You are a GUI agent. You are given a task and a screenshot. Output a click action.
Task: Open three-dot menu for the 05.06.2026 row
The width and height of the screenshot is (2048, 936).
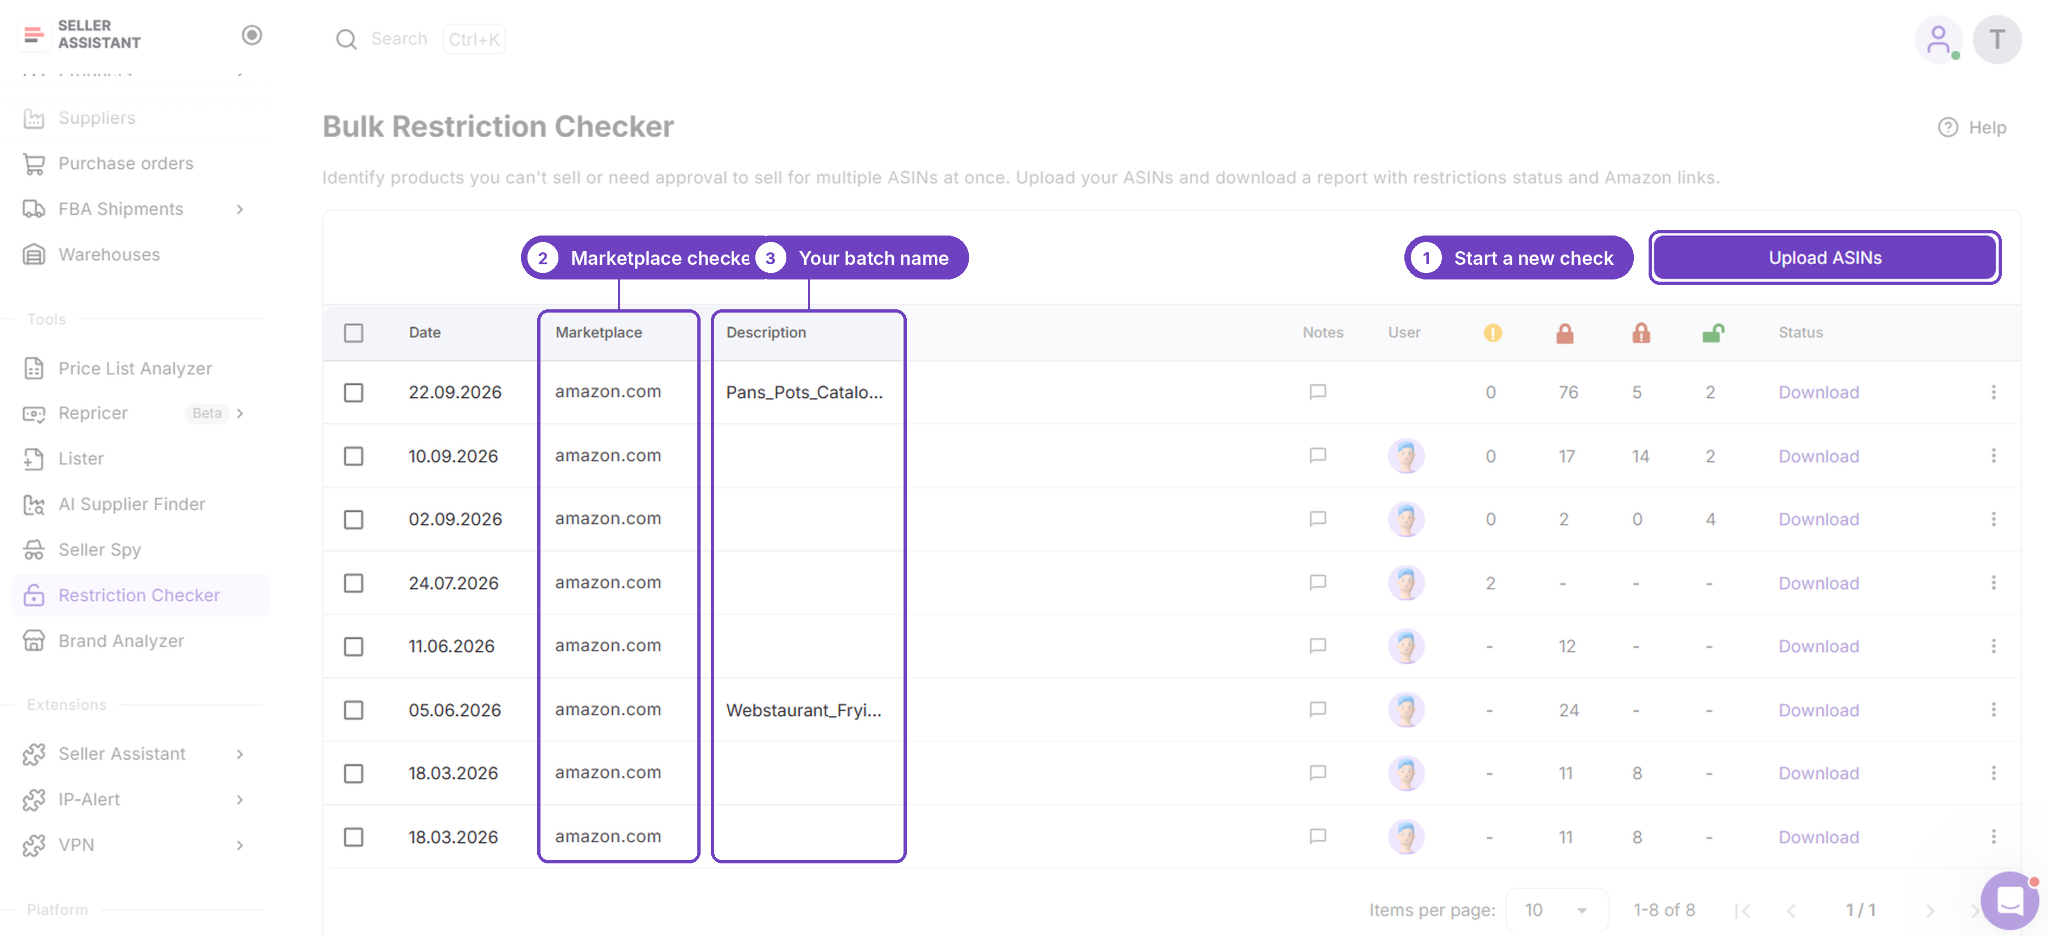1993,710
